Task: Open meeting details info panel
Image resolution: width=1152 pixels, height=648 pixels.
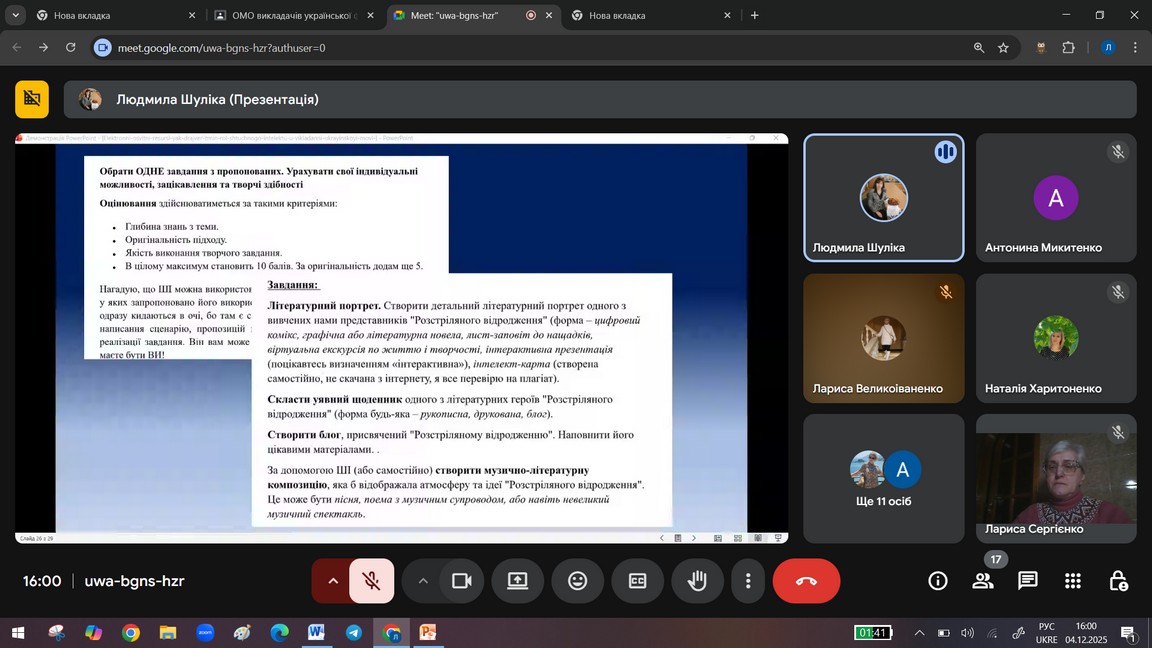Action: (x=937, y=581)
